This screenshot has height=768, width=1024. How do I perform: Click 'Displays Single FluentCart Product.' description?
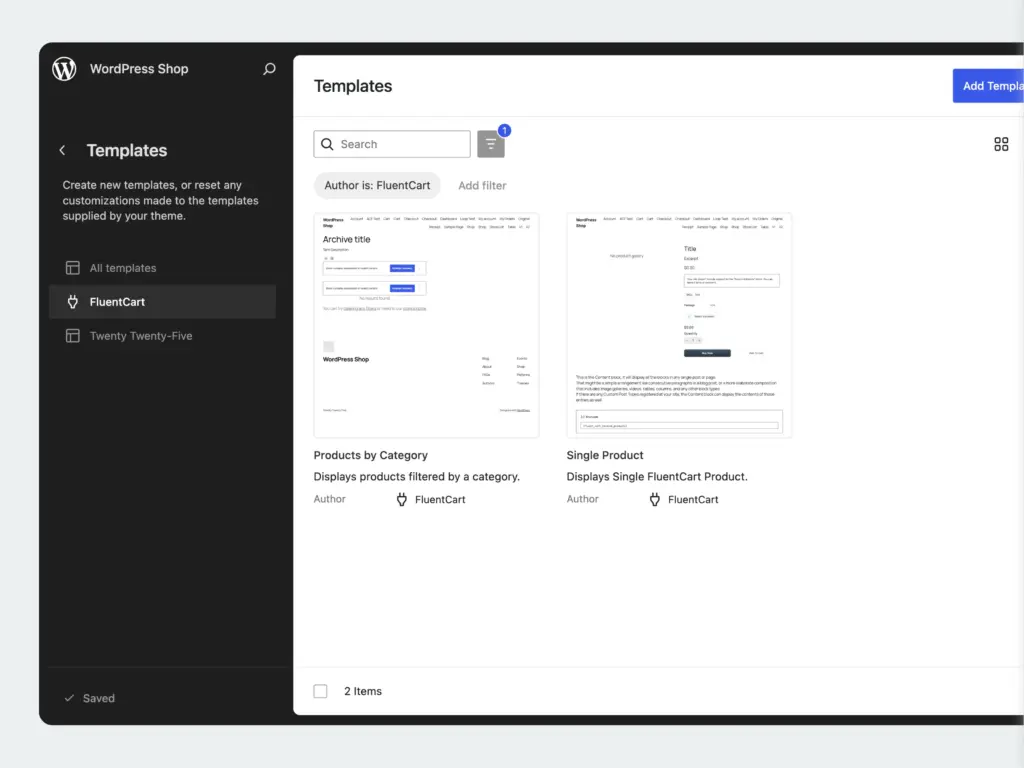click(x=657, y=477)
